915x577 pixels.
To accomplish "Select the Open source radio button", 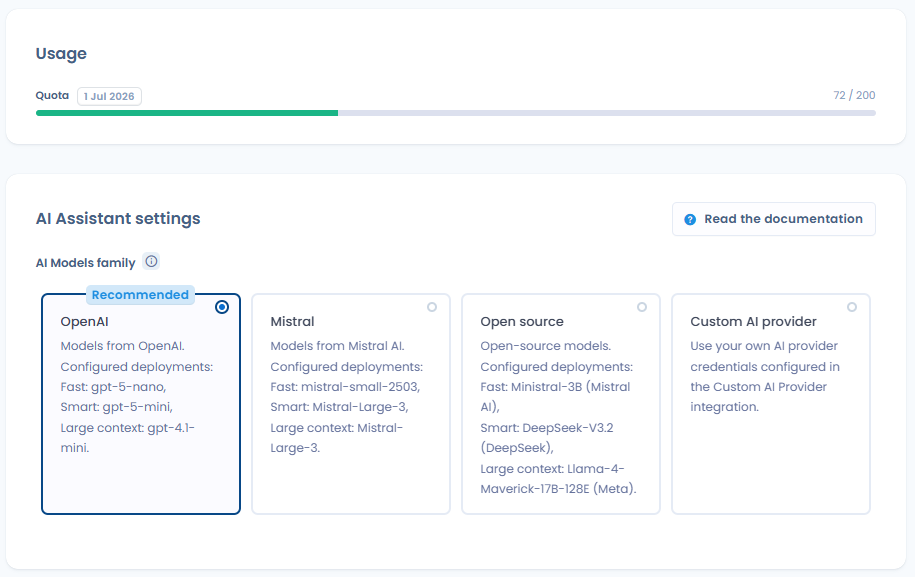I will coord(642,307).
